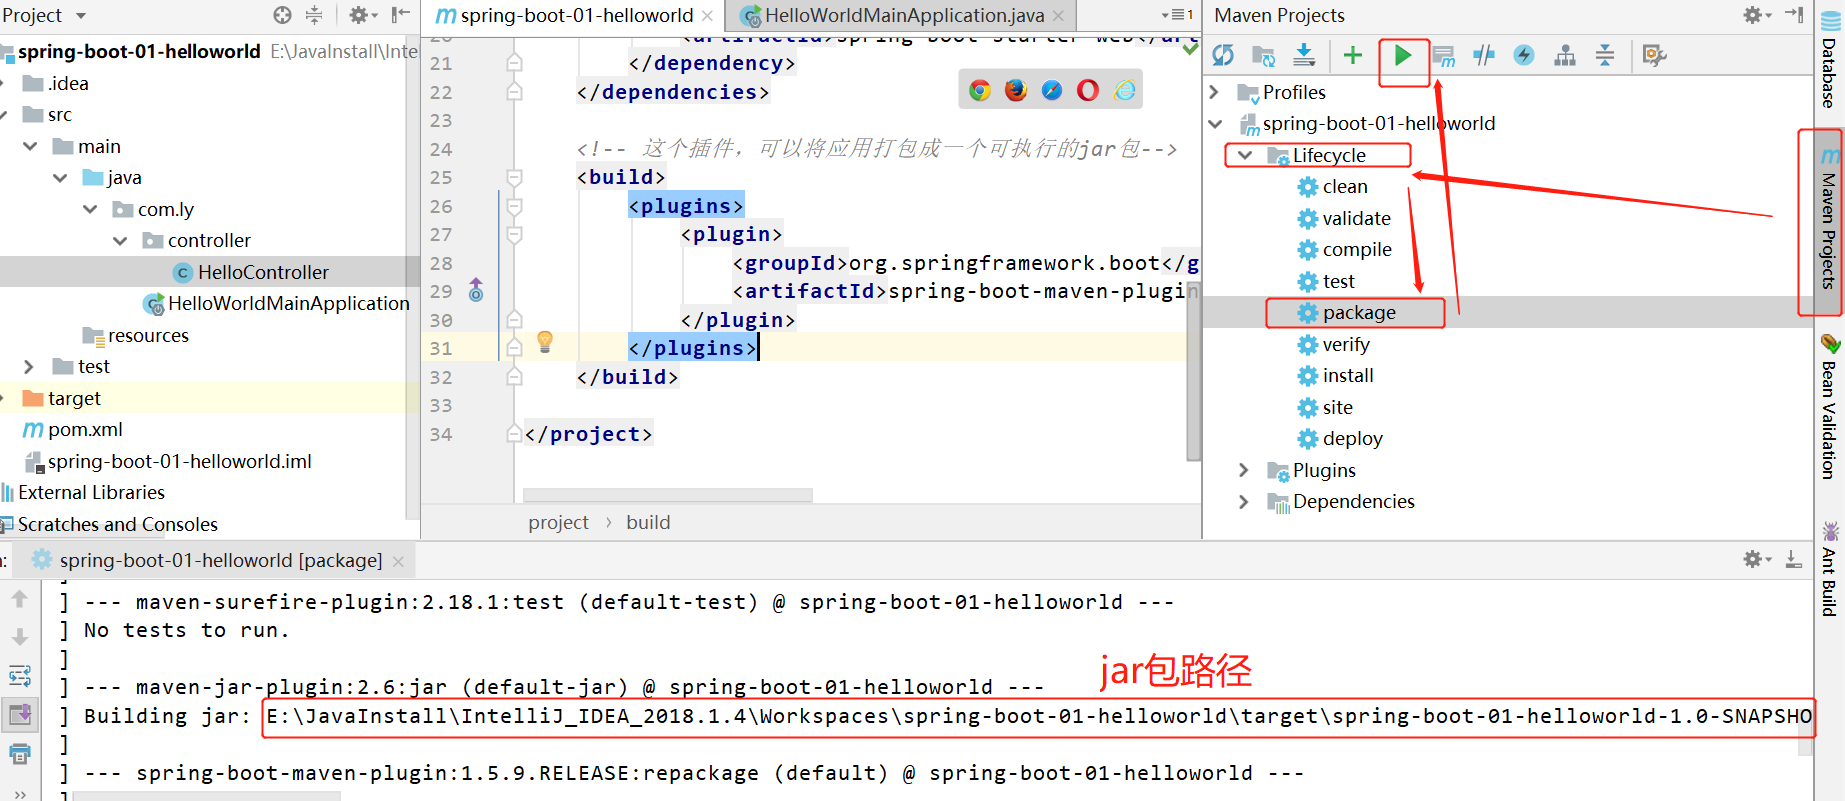Open in Chrome browser icon

(980, 91)
